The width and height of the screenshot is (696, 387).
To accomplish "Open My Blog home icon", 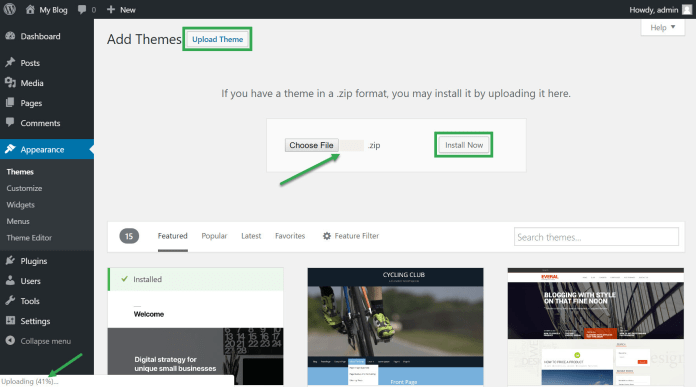I will (30, 9).
